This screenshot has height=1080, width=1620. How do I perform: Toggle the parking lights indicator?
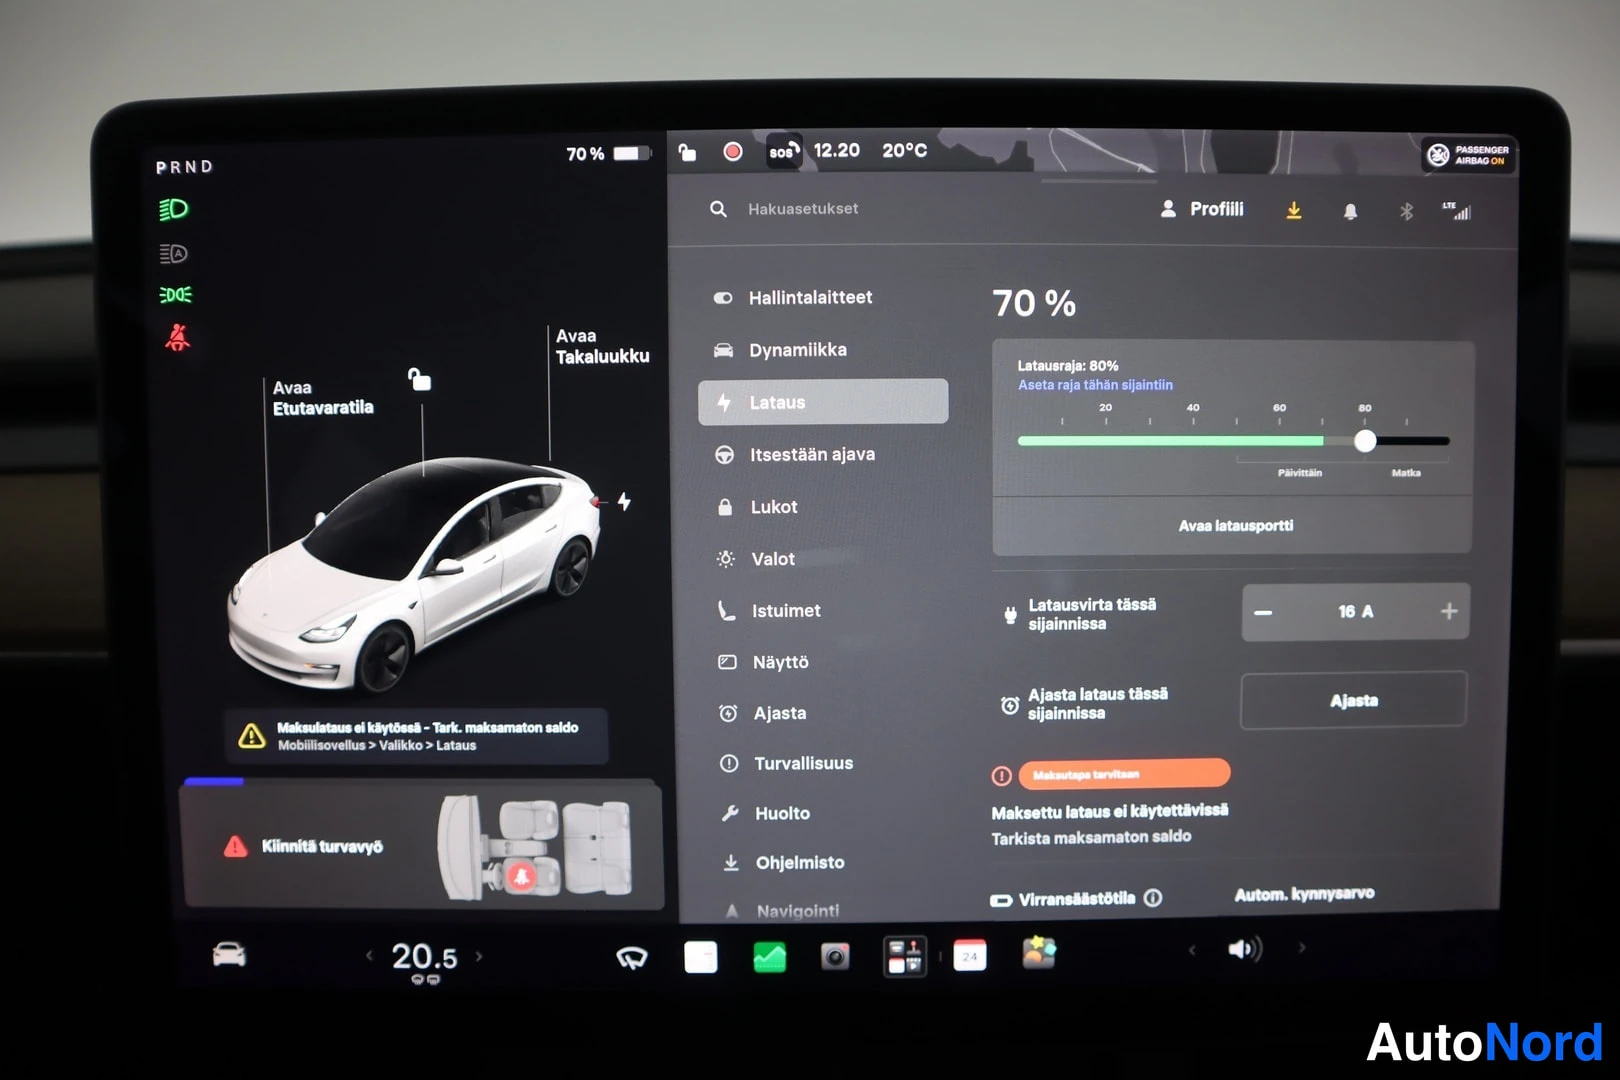click(x=175, y=295)
